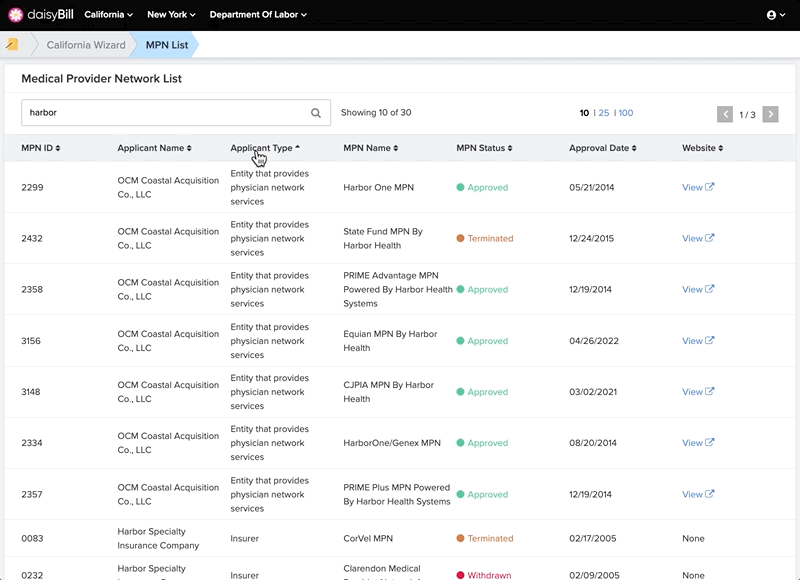Click the daisyBill flower logo
This screenshot has width=800, height=580.
16,15
